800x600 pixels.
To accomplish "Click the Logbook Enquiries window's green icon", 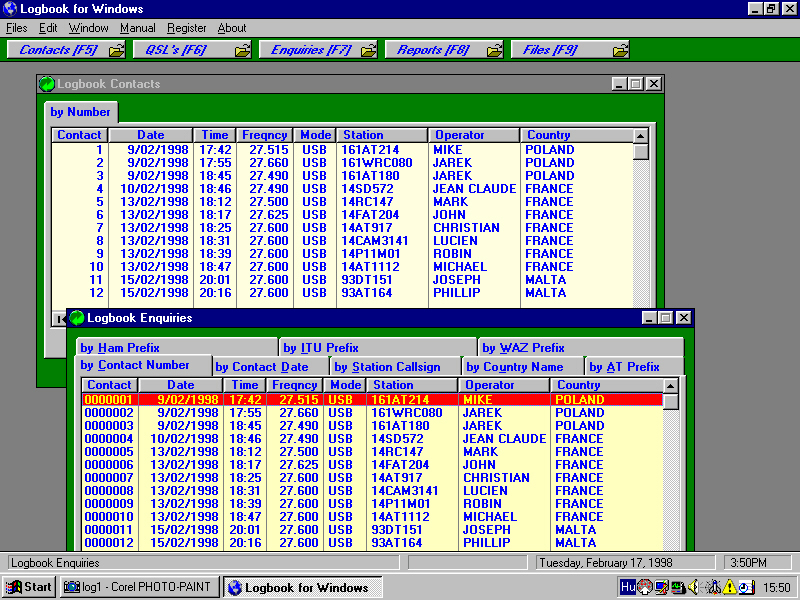I will click(x=77, y=318).
